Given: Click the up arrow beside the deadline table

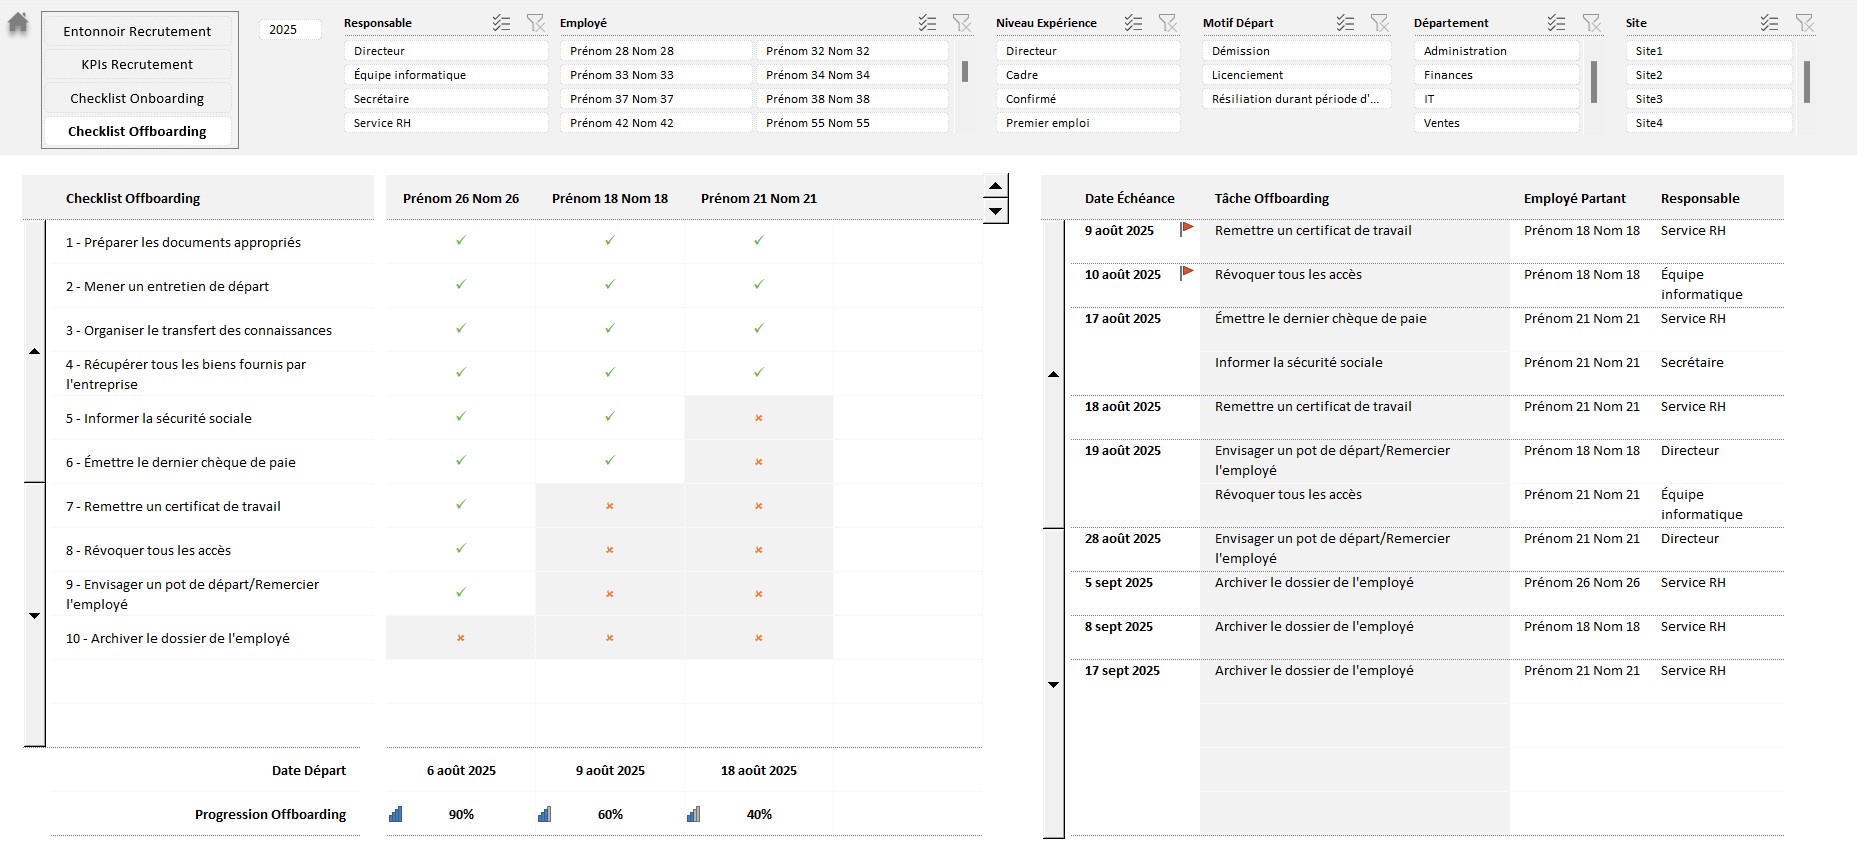Looking at the screenshot, I should pos(1053,374).
